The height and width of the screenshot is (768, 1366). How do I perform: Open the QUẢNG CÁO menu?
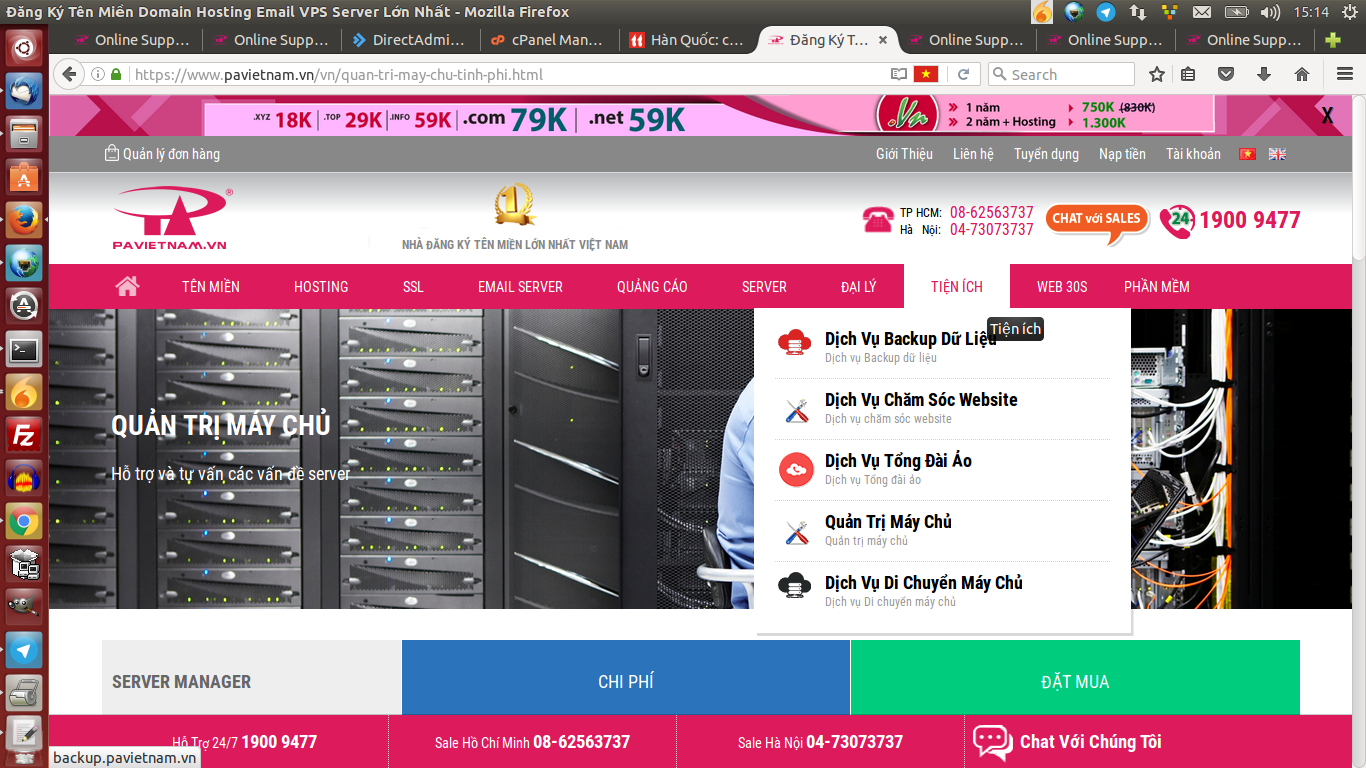(652, 287)
